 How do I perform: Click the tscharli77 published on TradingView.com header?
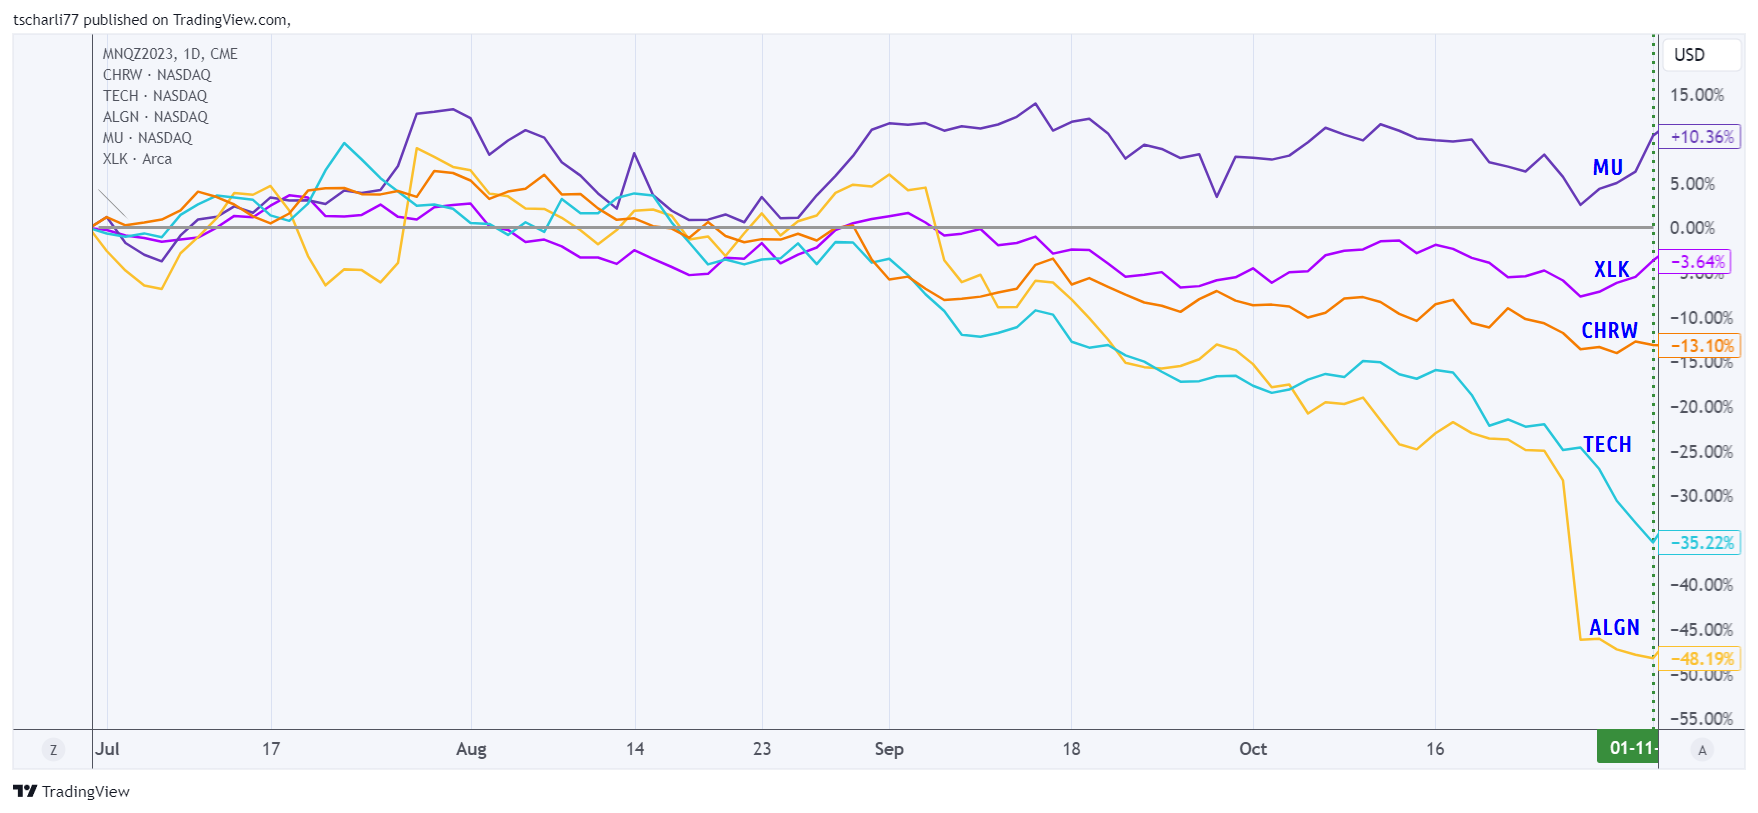coord(152,20)
